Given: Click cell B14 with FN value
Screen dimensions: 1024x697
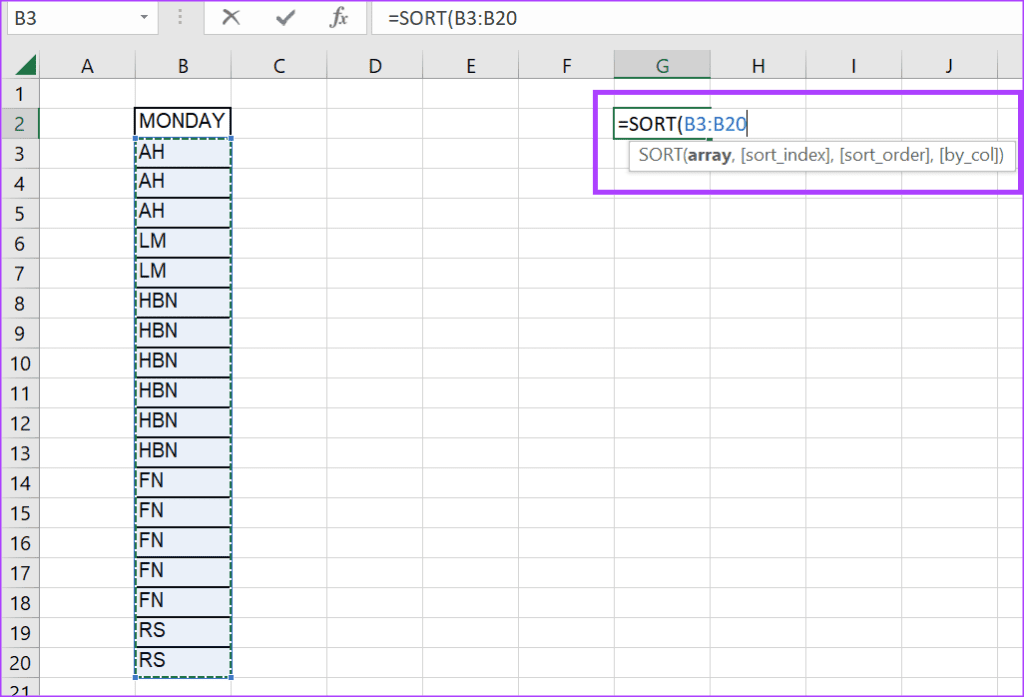Looking at the screenshot, I should 183,481.
